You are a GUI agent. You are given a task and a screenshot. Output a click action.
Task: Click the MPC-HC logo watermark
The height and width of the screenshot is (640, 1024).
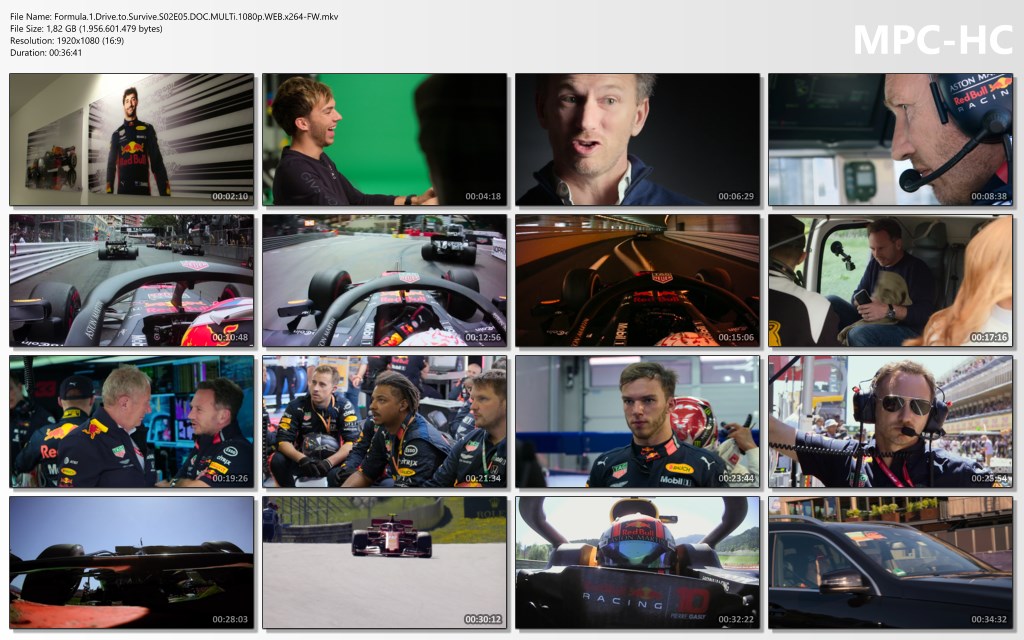932,38
